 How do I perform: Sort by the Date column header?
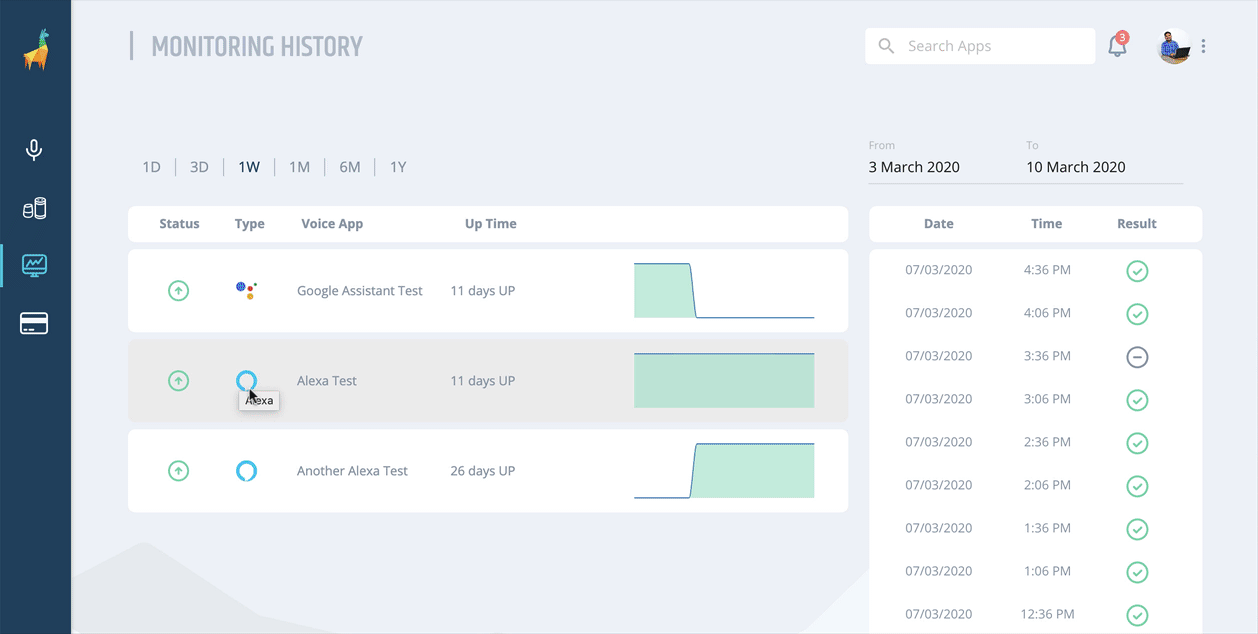point(939,224)
